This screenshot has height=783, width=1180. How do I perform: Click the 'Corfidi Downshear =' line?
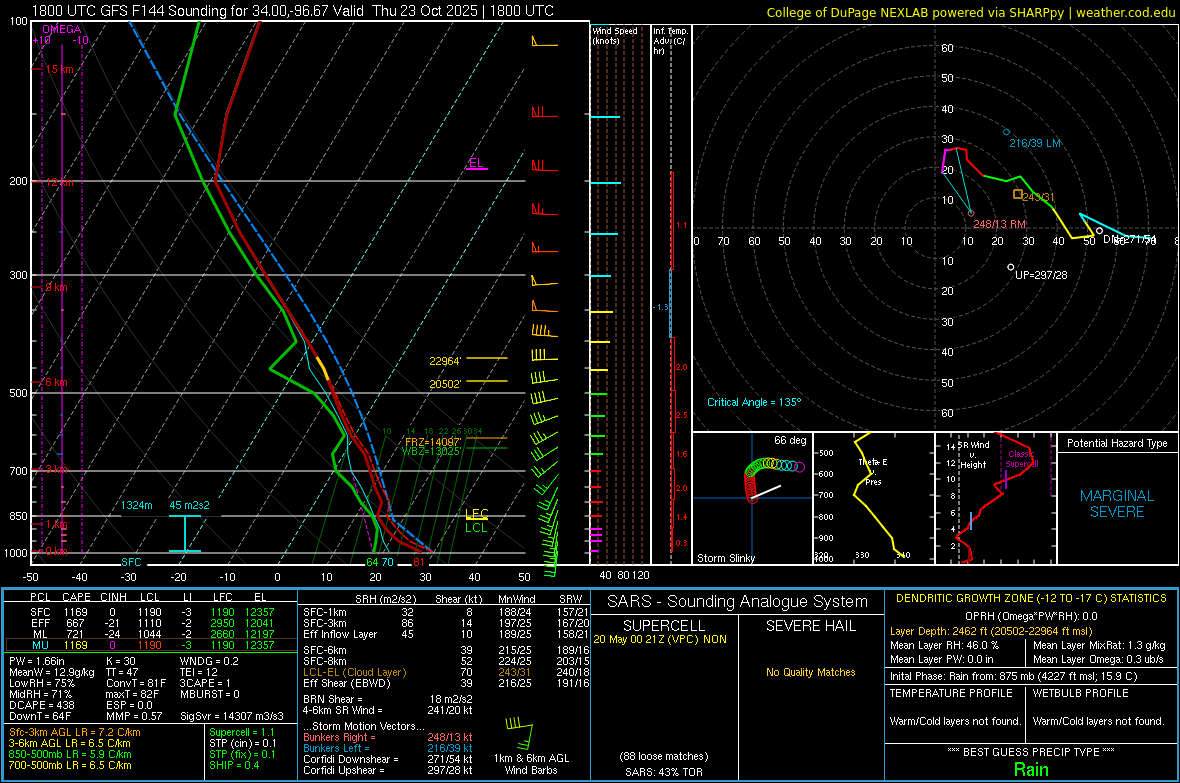tap(388, 759)
